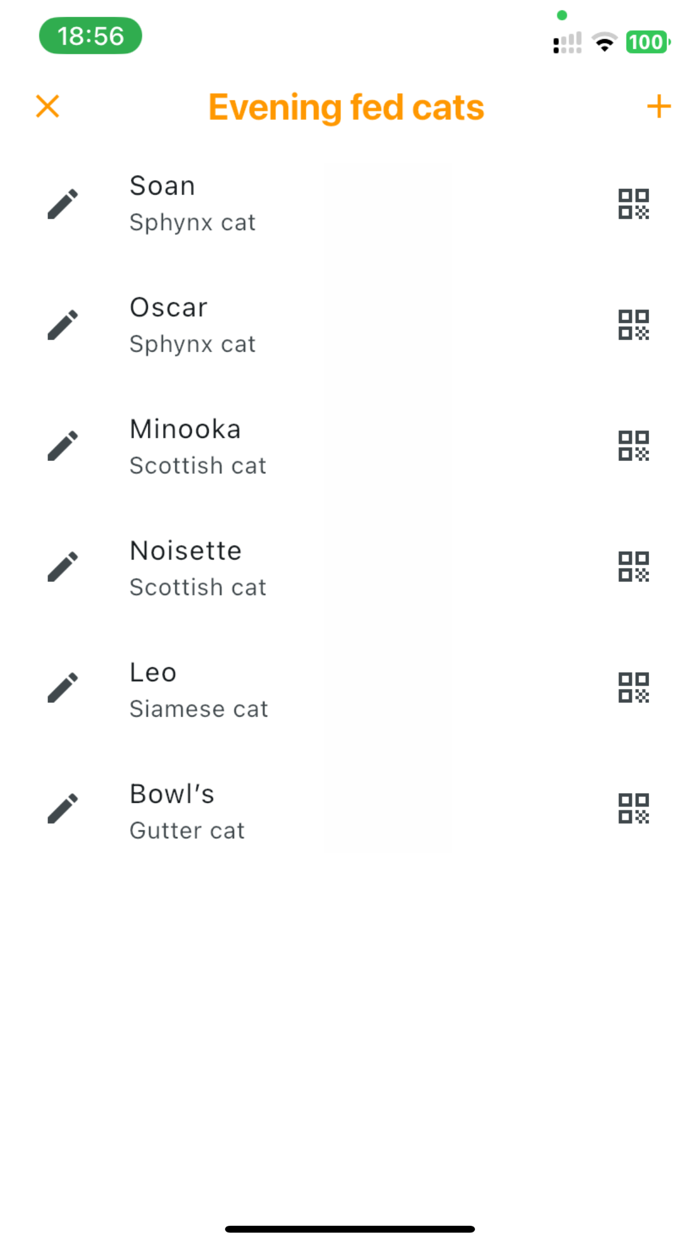Tap the pencil icon next to Minooka
Screen dimensions: 700x1244
point(62,444)
